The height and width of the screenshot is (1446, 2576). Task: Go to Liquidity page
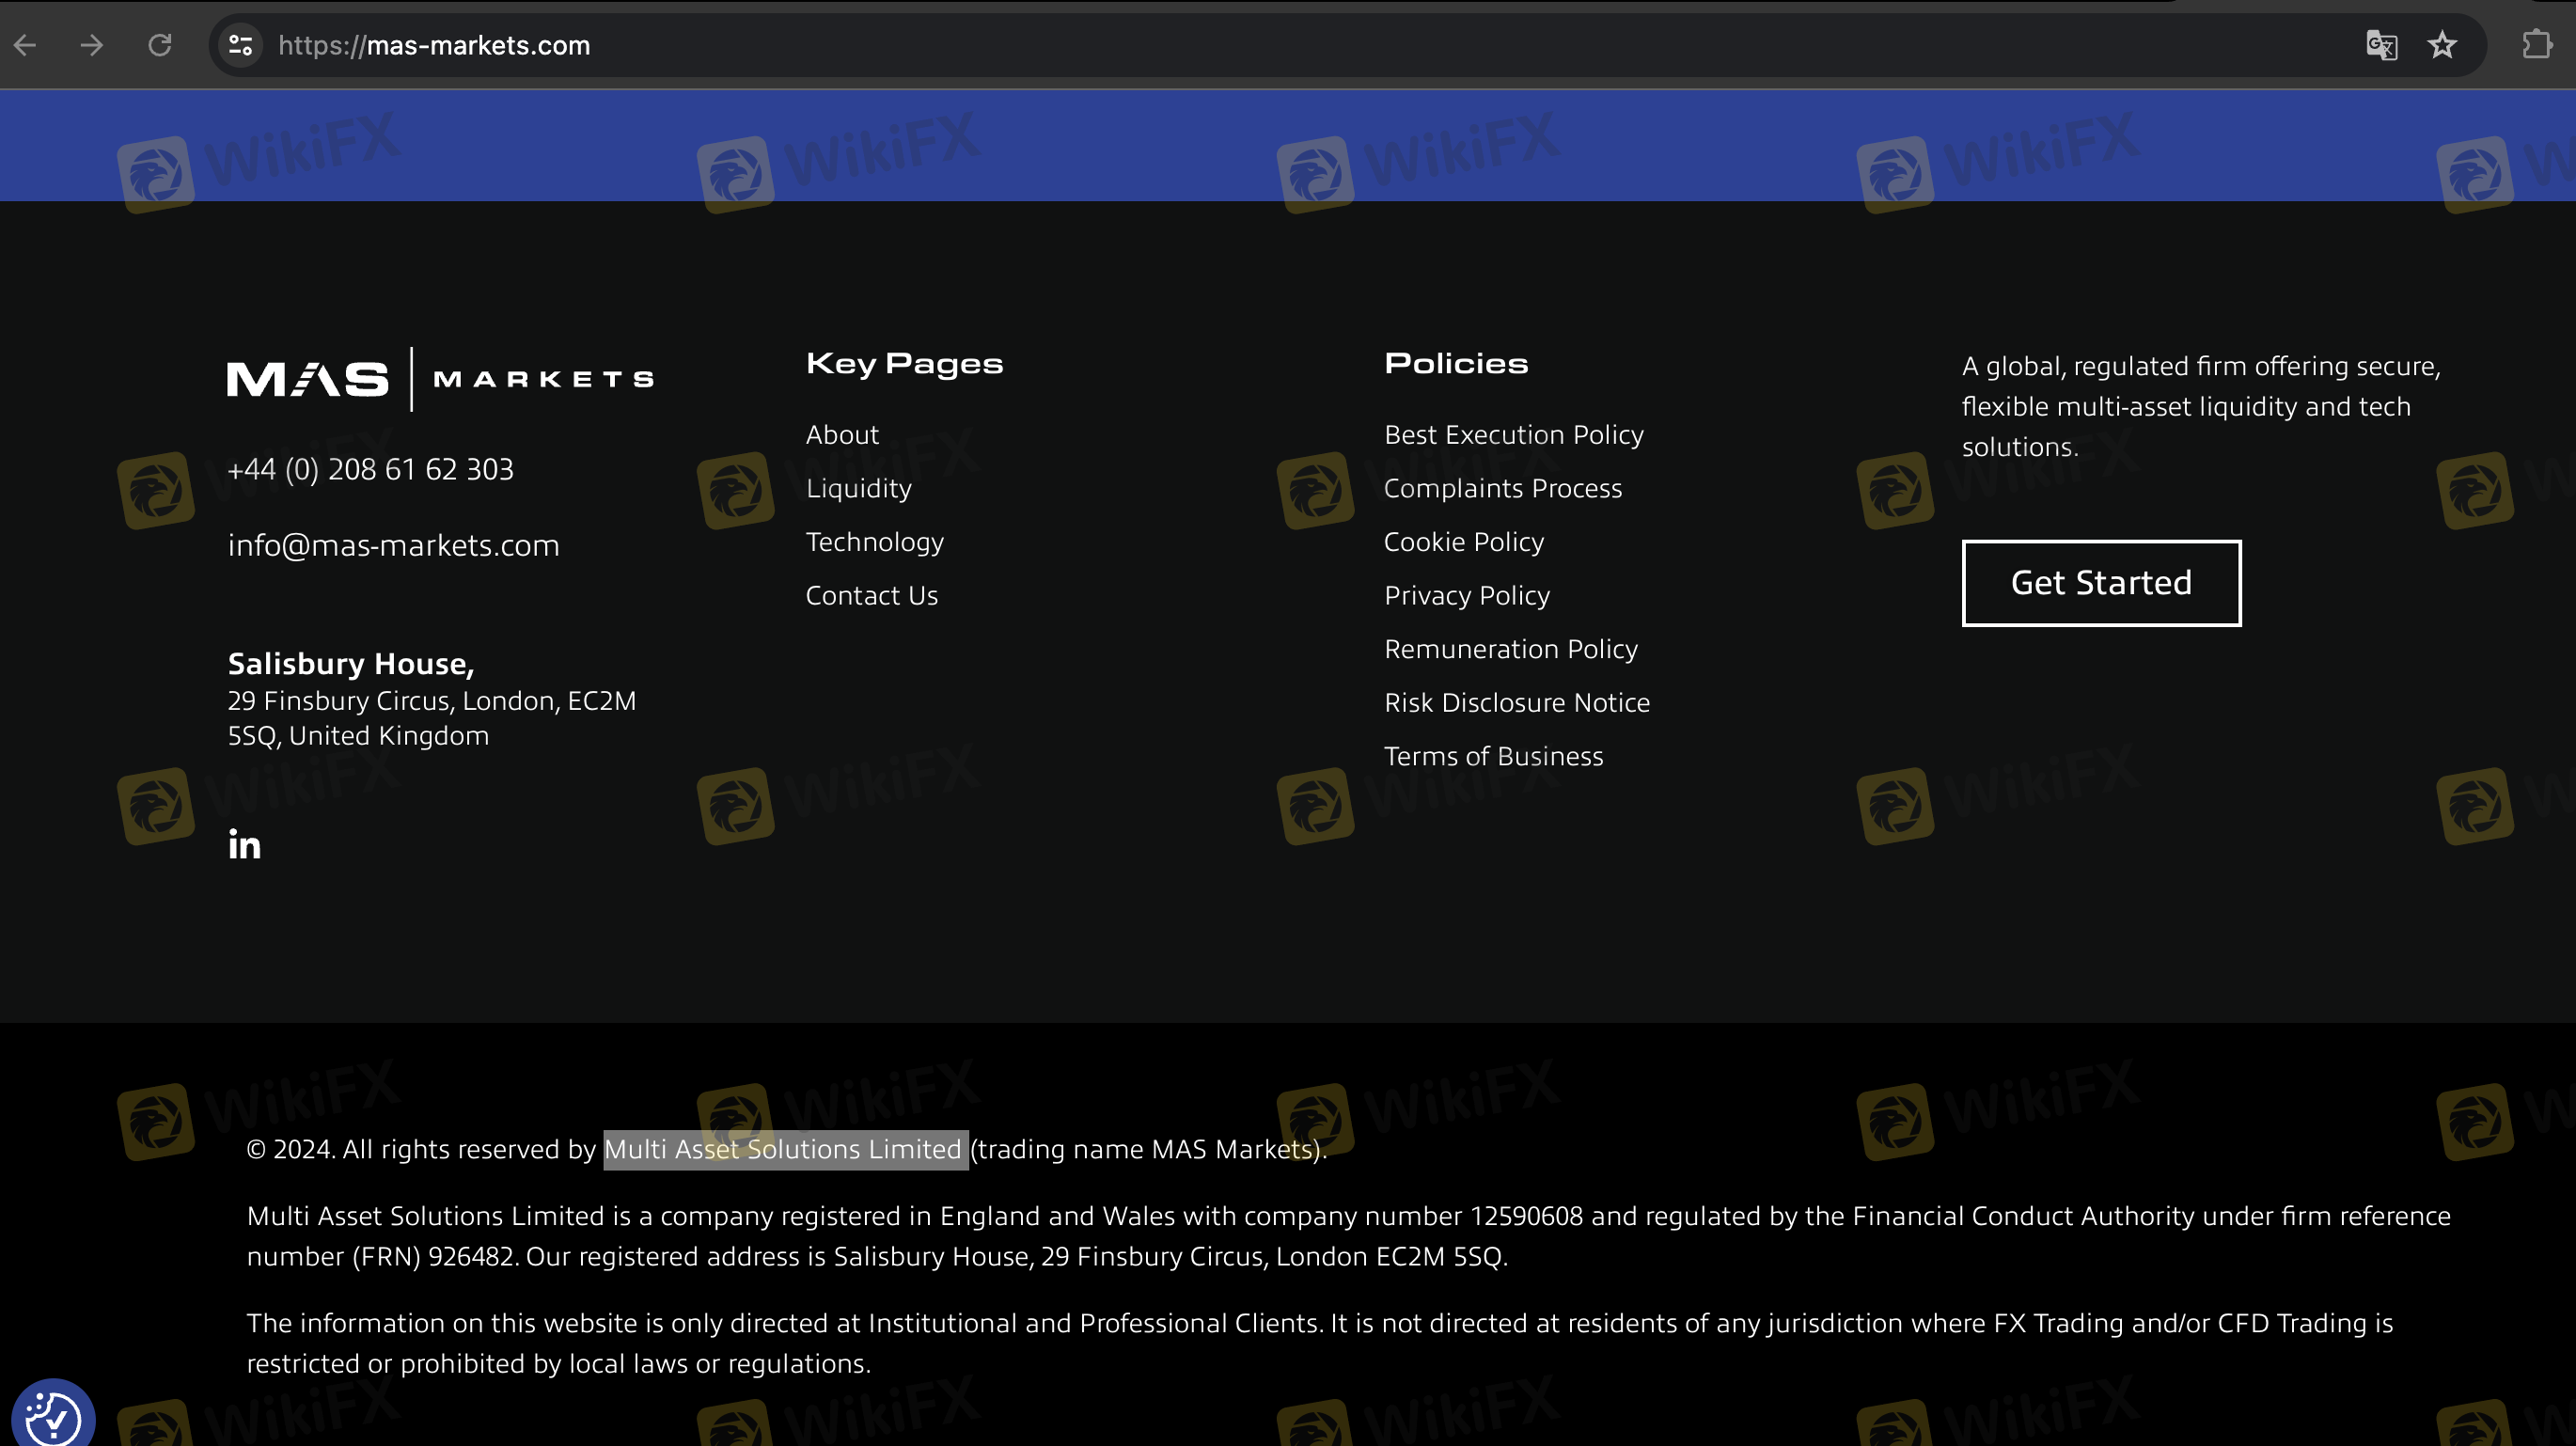tap(858, 488)
